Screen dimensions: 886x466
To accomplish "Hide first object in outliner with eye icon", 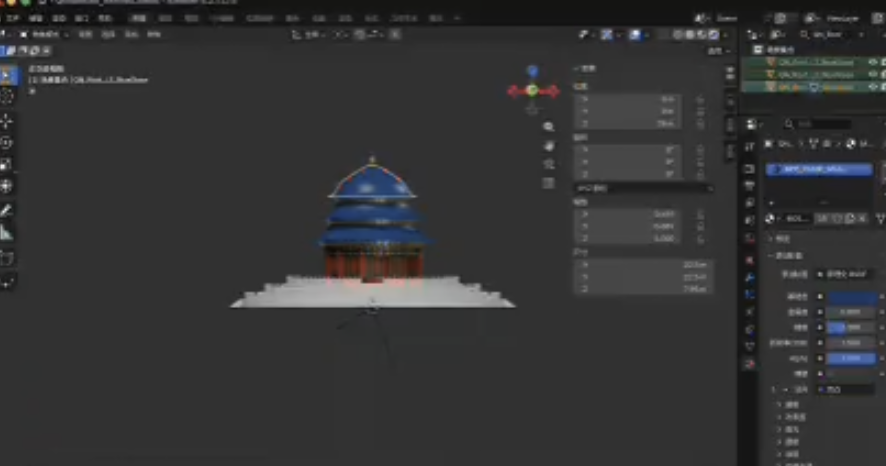I will pos(873,62).
